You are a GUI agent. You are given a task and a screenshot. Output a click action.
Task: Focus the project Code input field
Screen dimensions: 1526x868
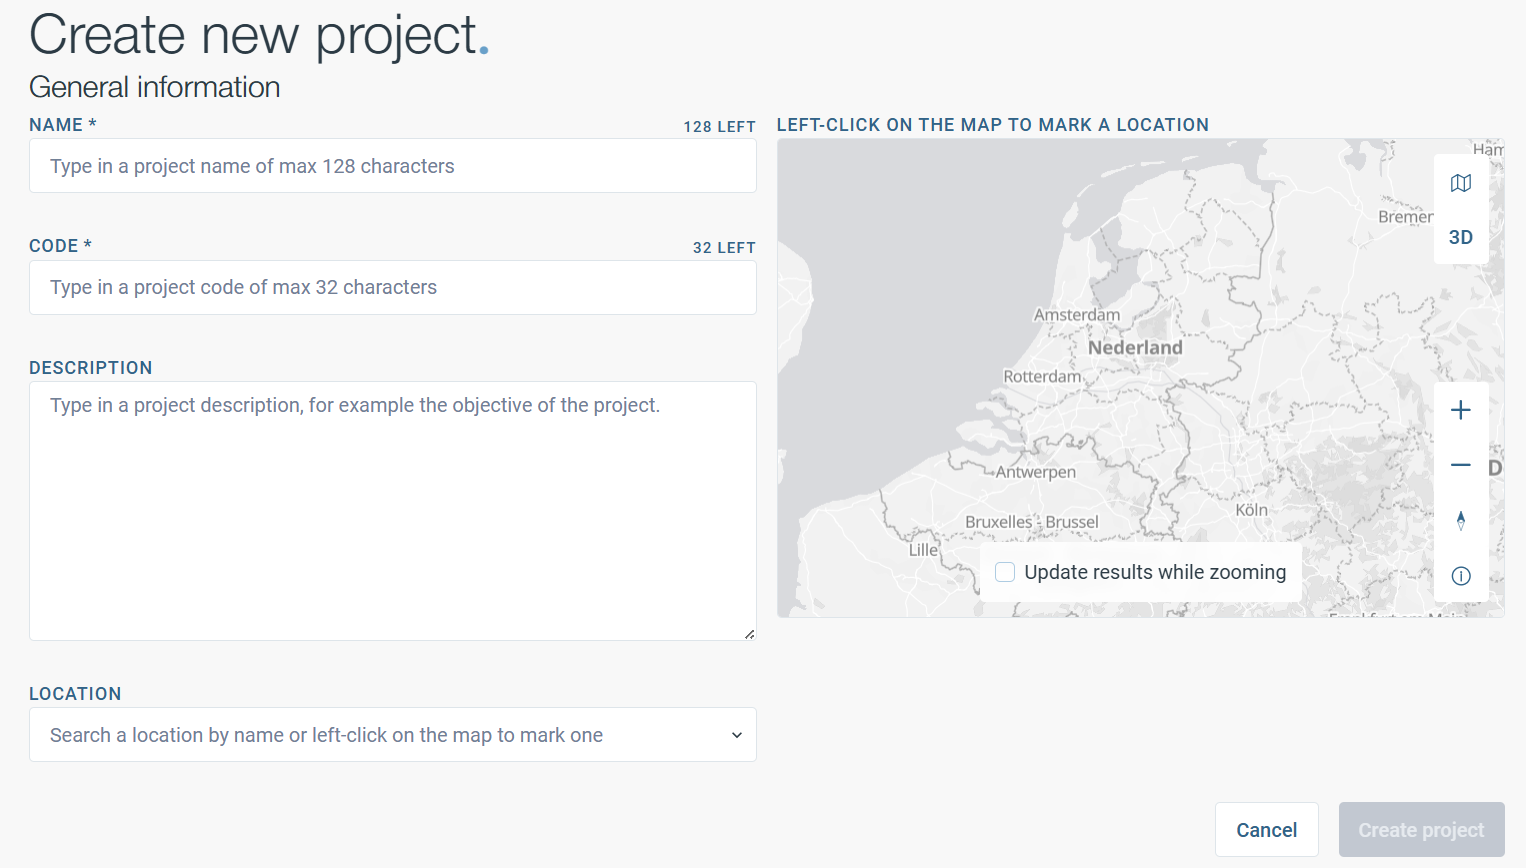pyautogui.click(x=392, y=288)
